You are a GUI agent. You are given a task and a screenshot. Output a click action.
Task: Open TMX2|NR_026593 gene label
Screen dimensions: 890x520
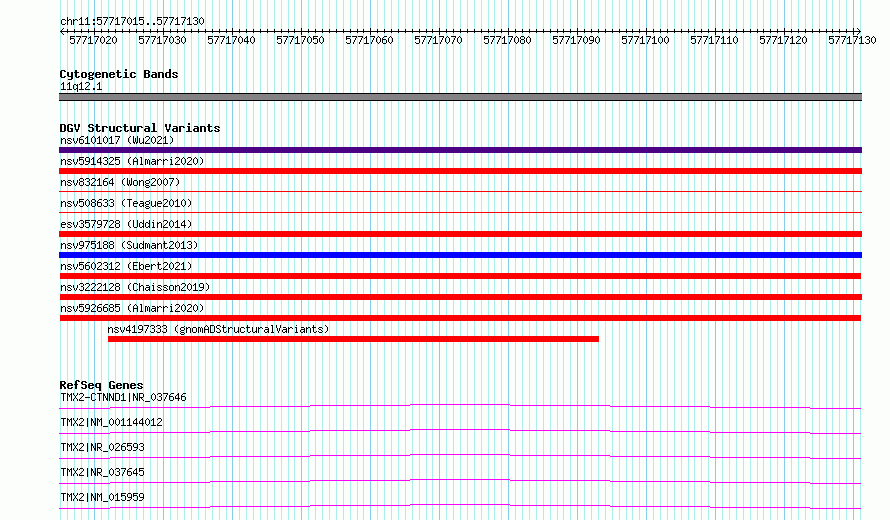pos(102,447)
